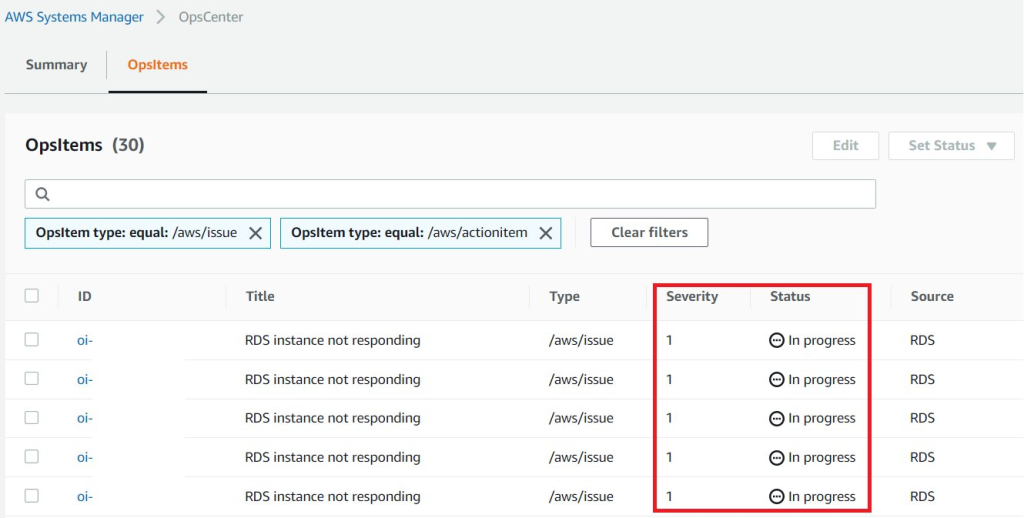Focus the OpsItems search field
This screenshot has width=1024, height=518.
tap(450, 194)
